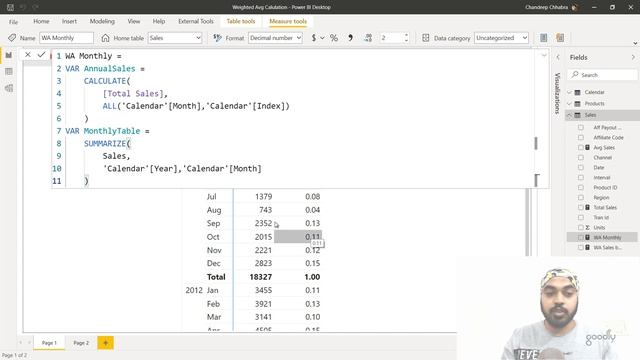The image size is (640, 360).
Task: Click the sigma icon beside Units field
Action: click(587, 227)
